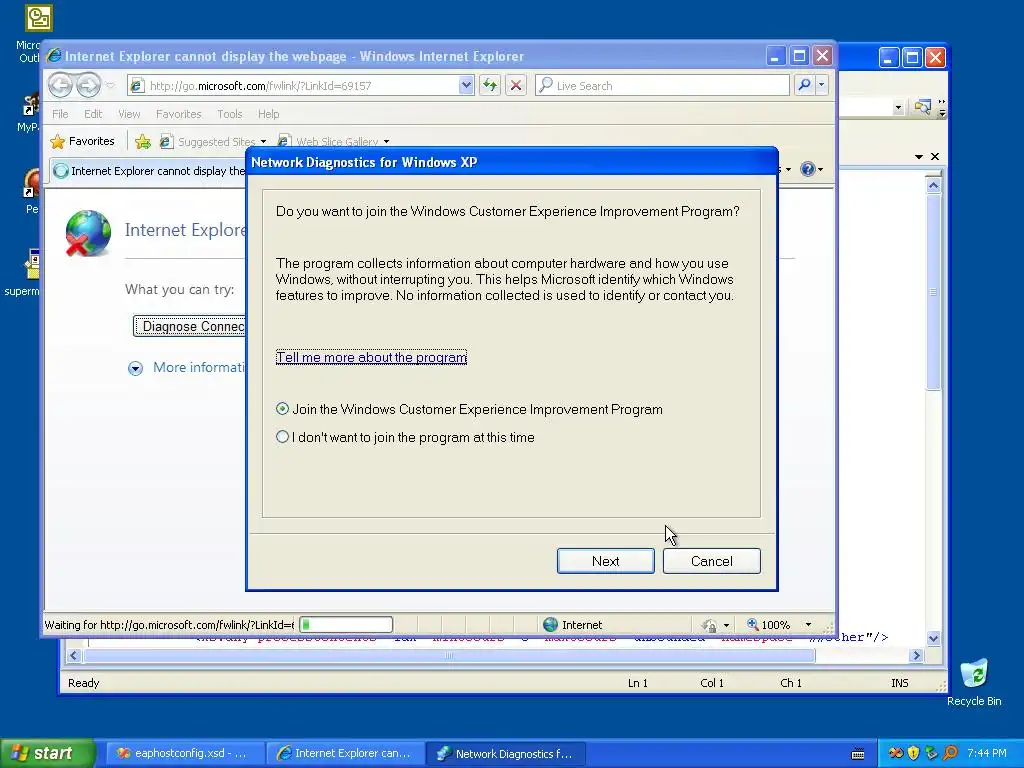Screen dimensions: 1024x768
Task: Open the zoom level dropdown arrow
Action: tap(808, 625)
